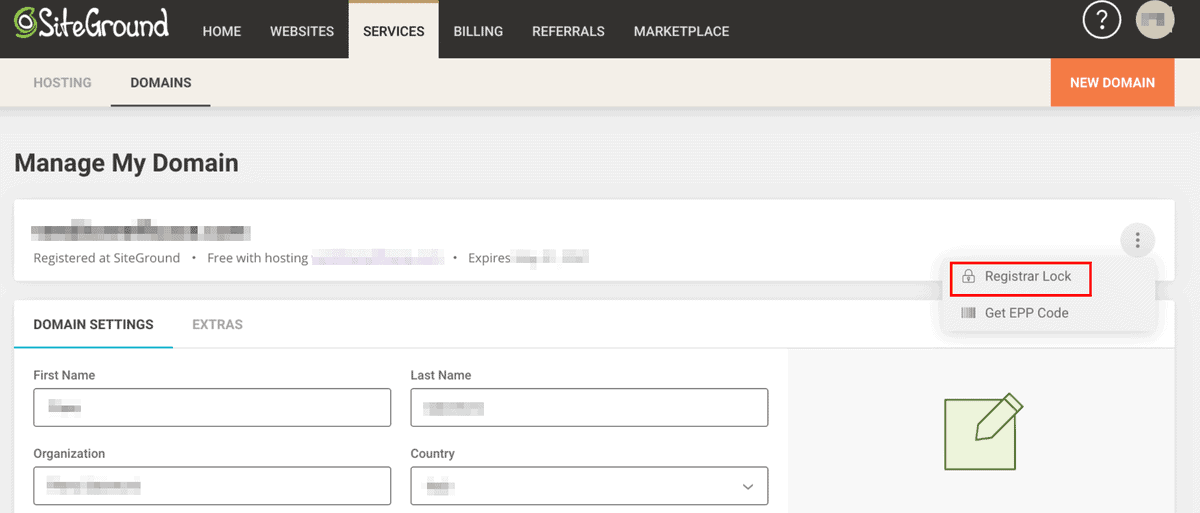Focus the Organization input field

pyautogui.click(x=212, y=486)
